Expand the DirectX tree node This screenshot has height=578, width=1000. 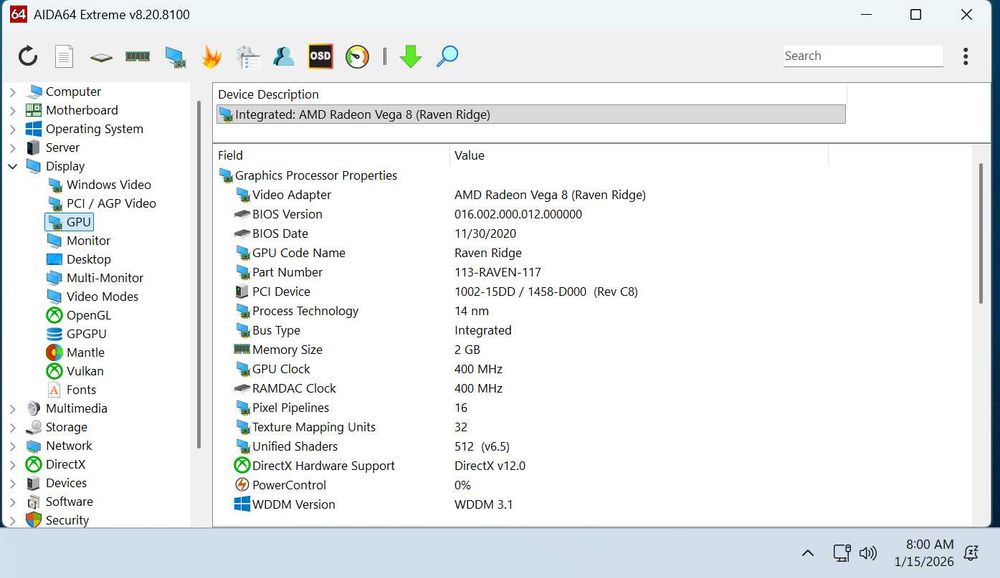tap(12, 464)
